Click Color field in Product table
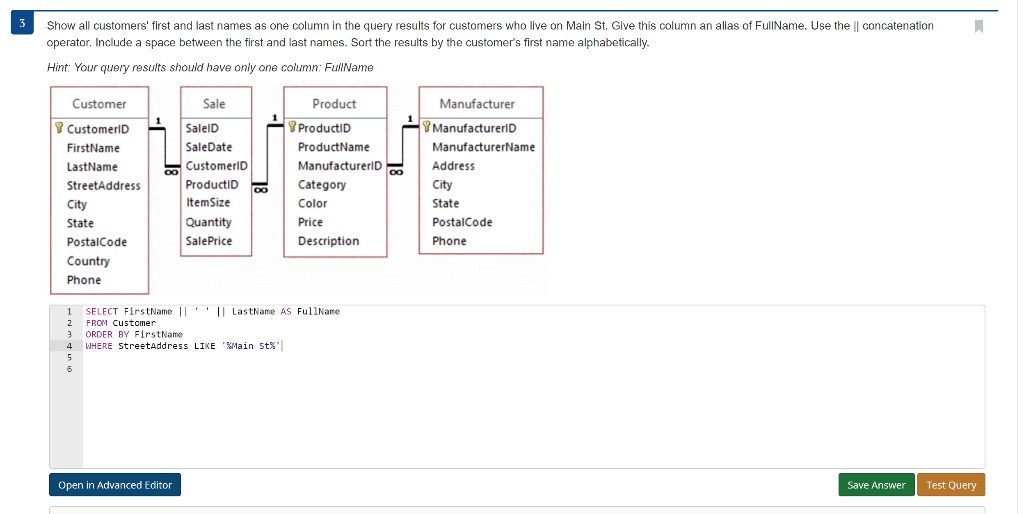The height and width of the screenshot is (514, 1024). pos(312,203)
